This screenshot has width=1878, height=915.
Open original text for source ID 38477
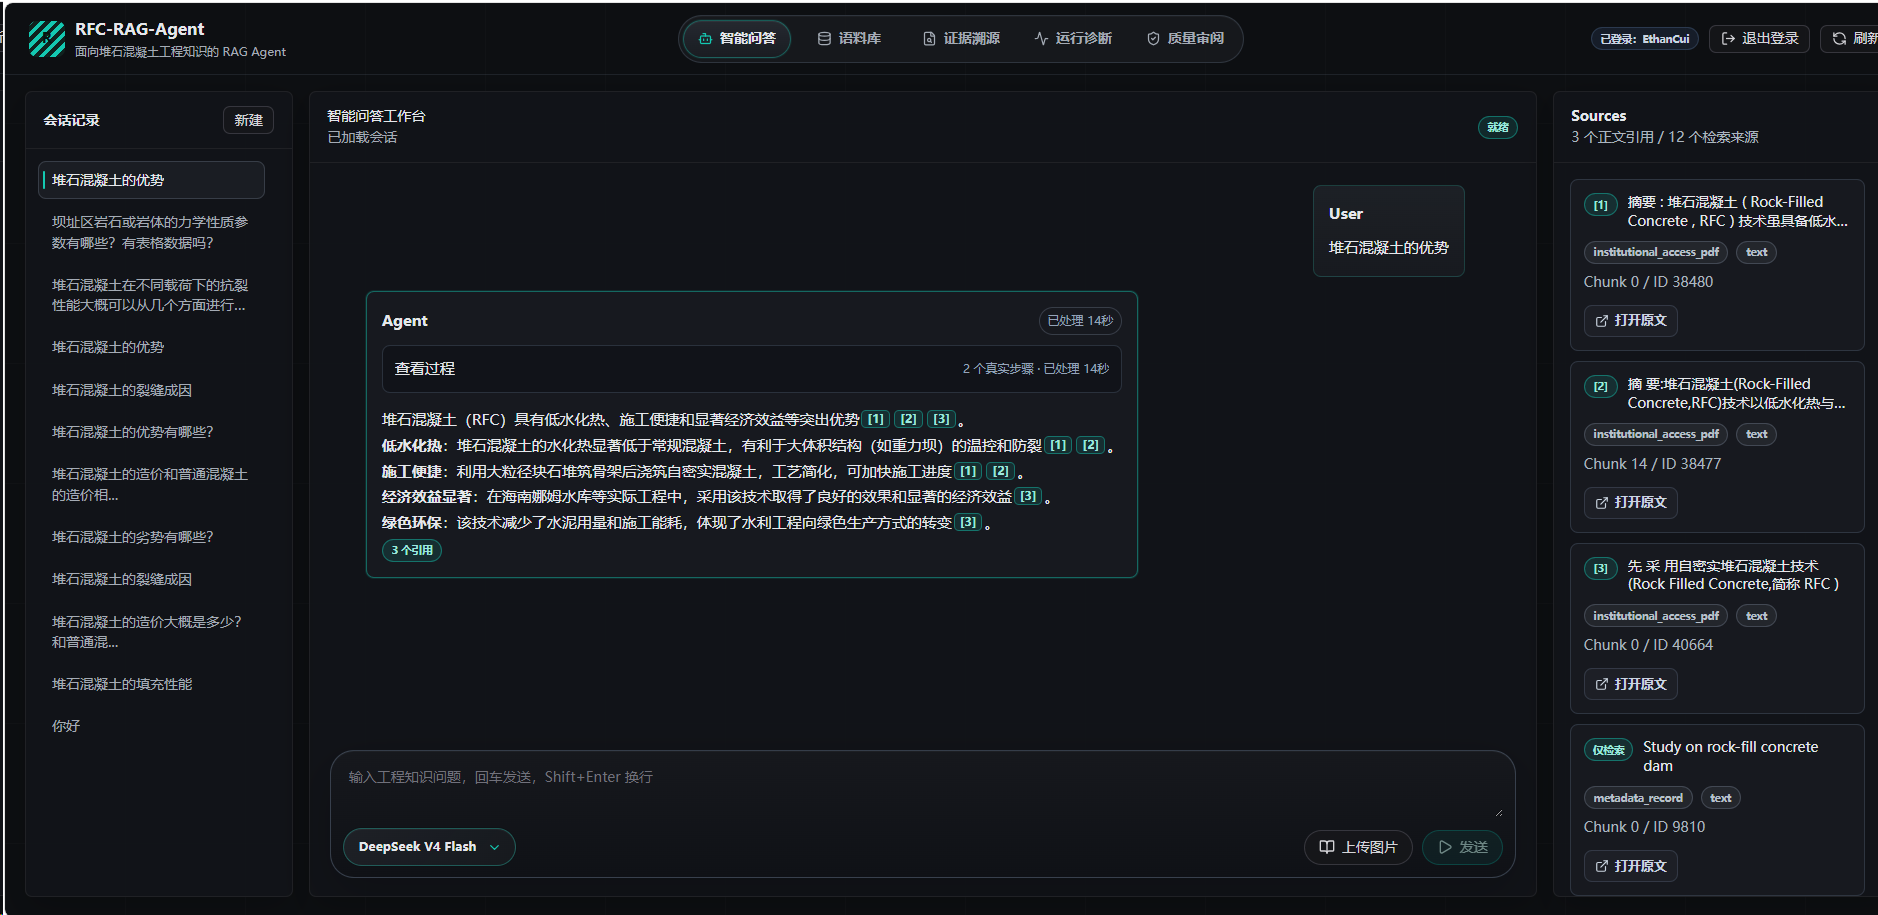pyautogui.click(x=1630, y=503)
